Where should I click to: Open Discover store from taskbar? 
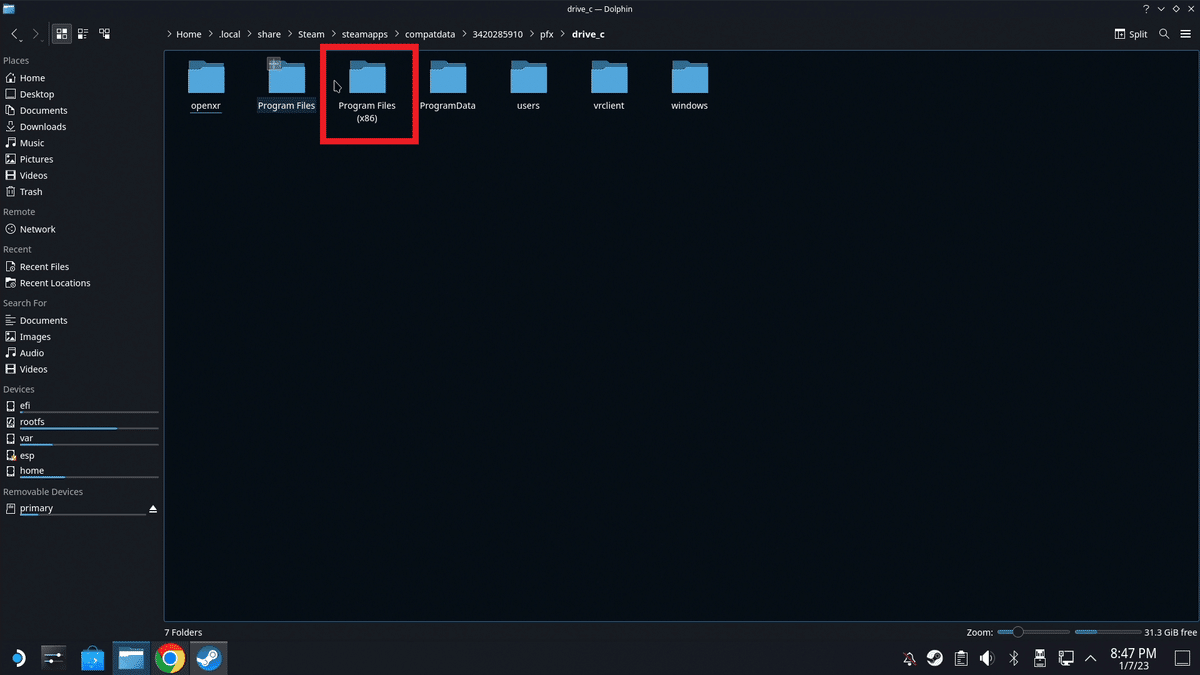click(x=92, y=658)
